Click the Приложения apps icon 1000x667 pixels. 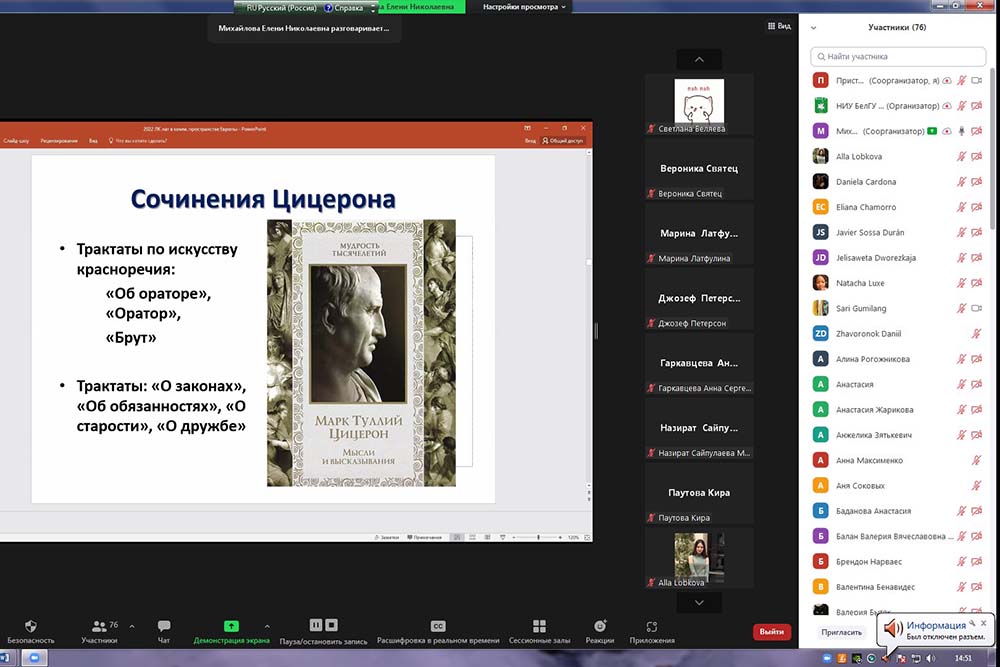[652, 626]
